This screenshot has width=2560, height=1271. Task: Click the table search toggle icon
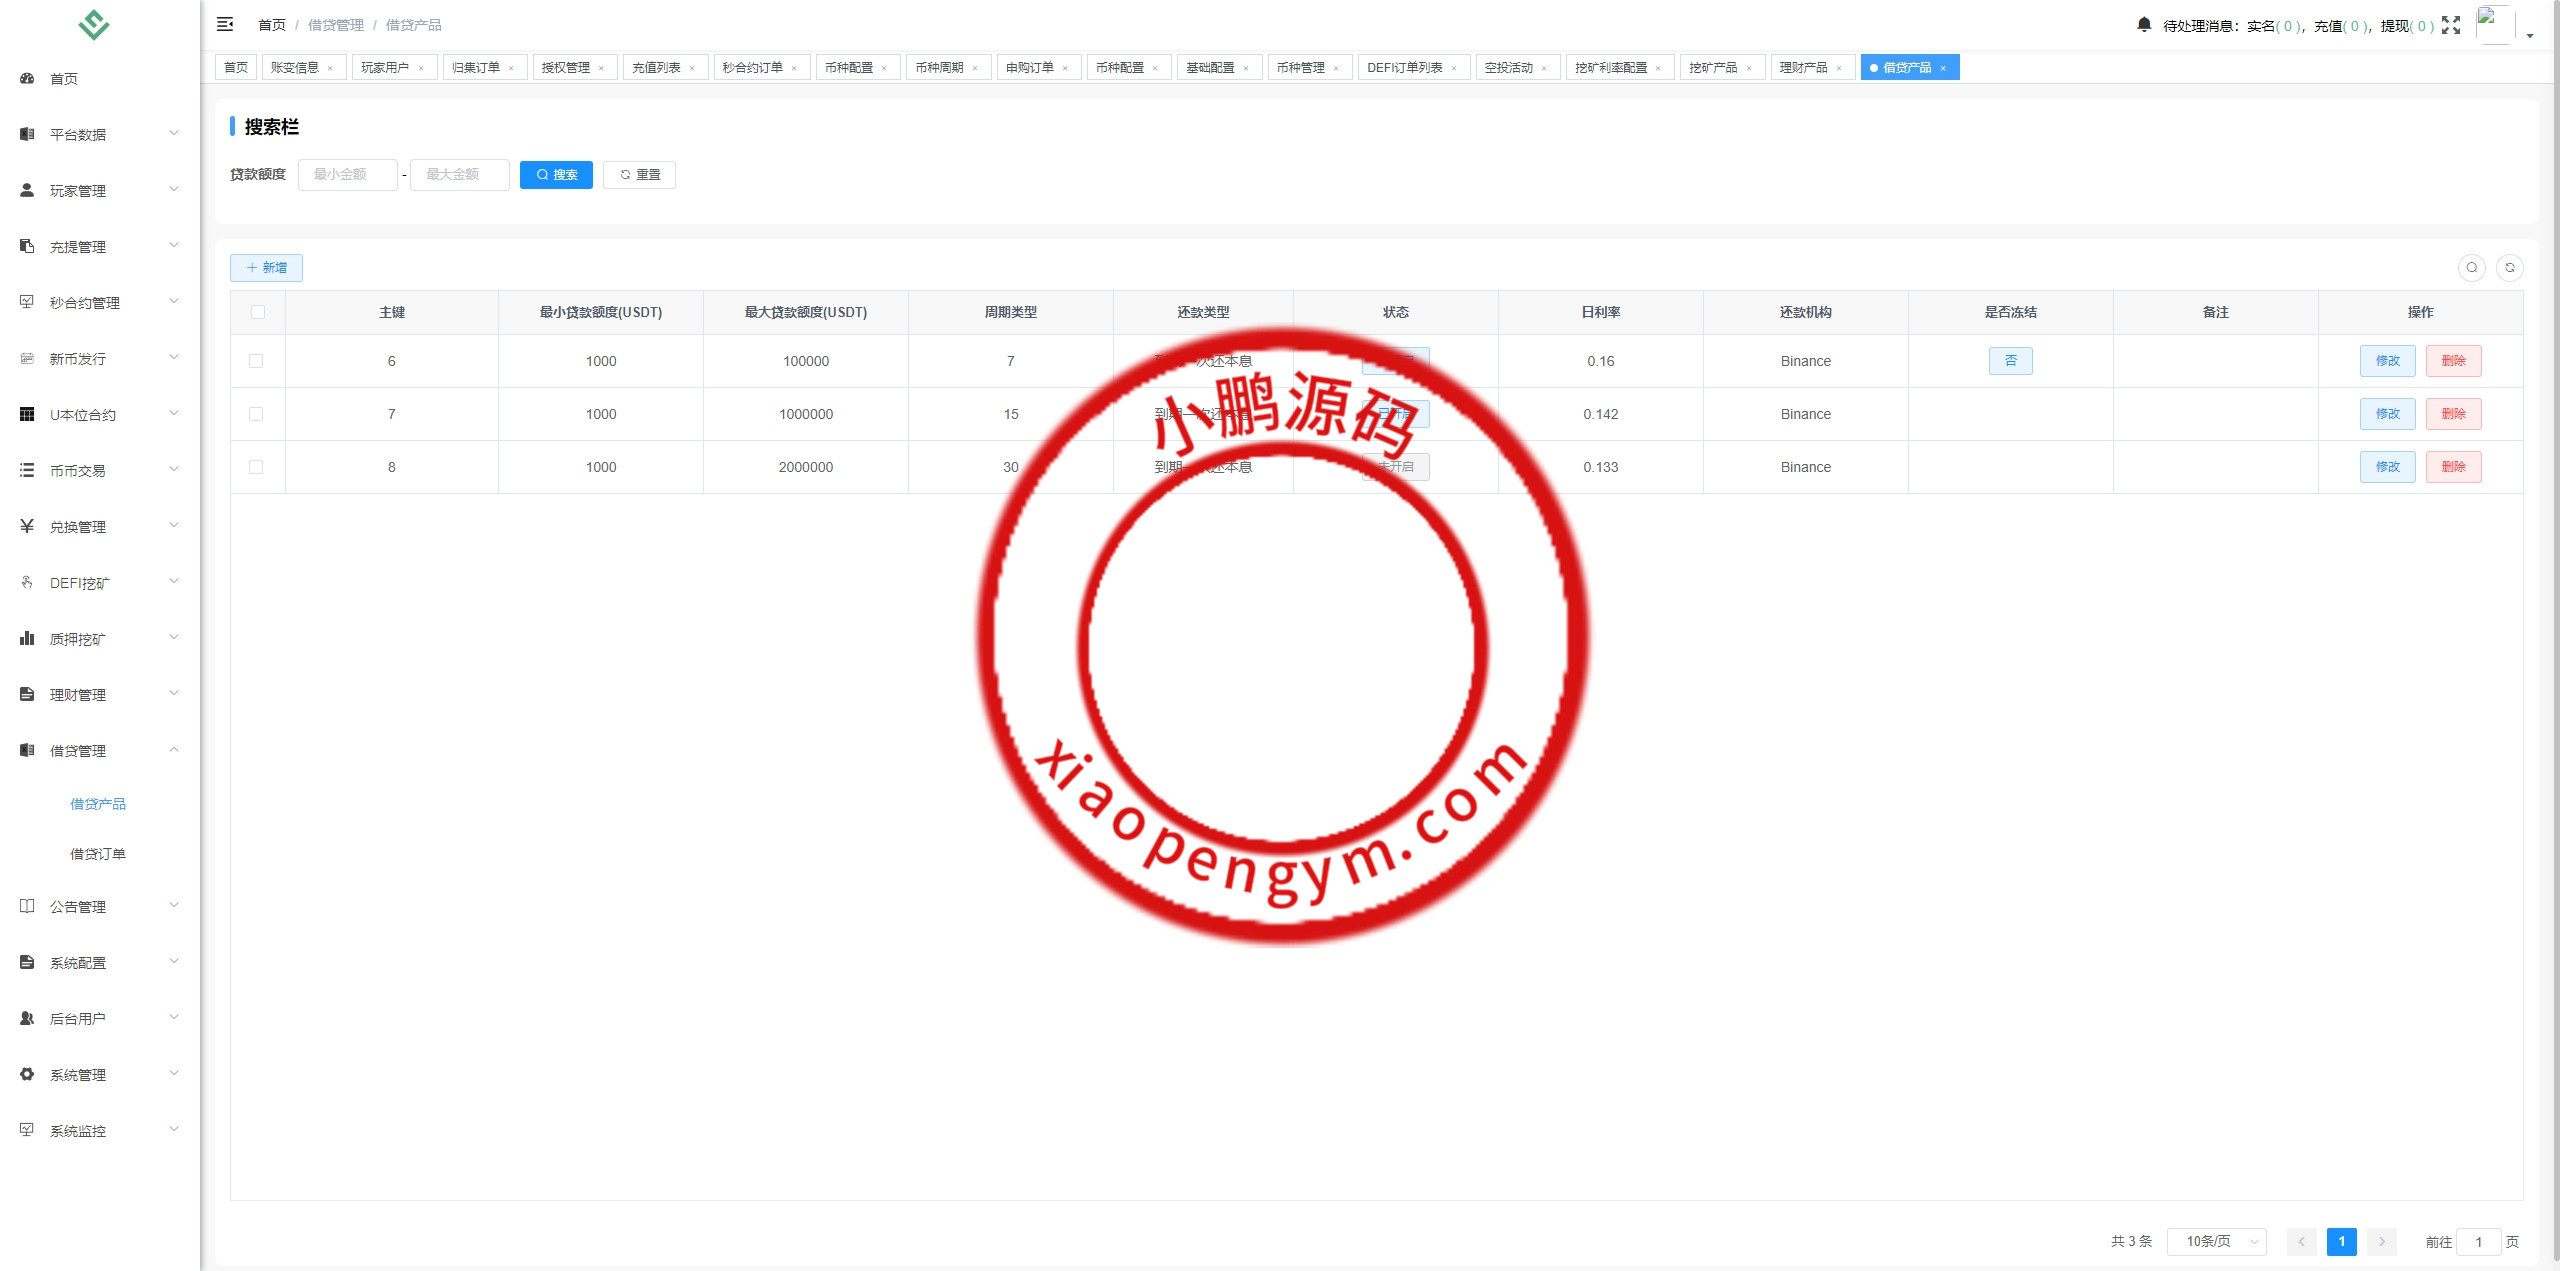coord(2472,268)
